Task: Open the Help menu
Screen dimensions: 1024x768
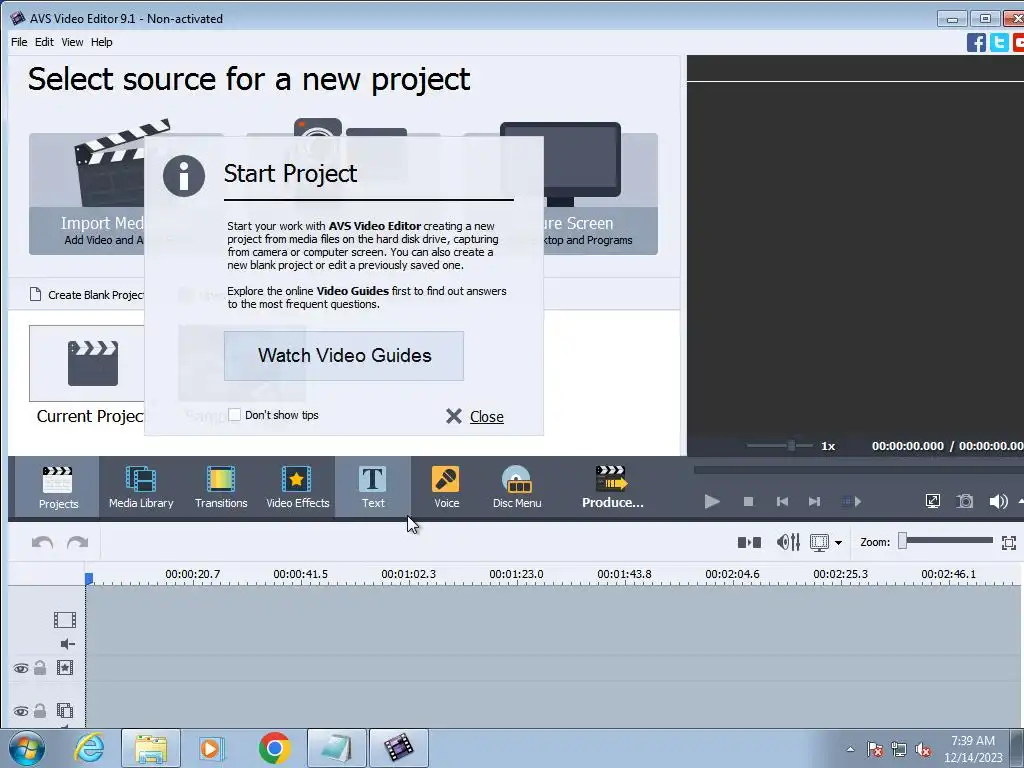Action: [101, 42]
